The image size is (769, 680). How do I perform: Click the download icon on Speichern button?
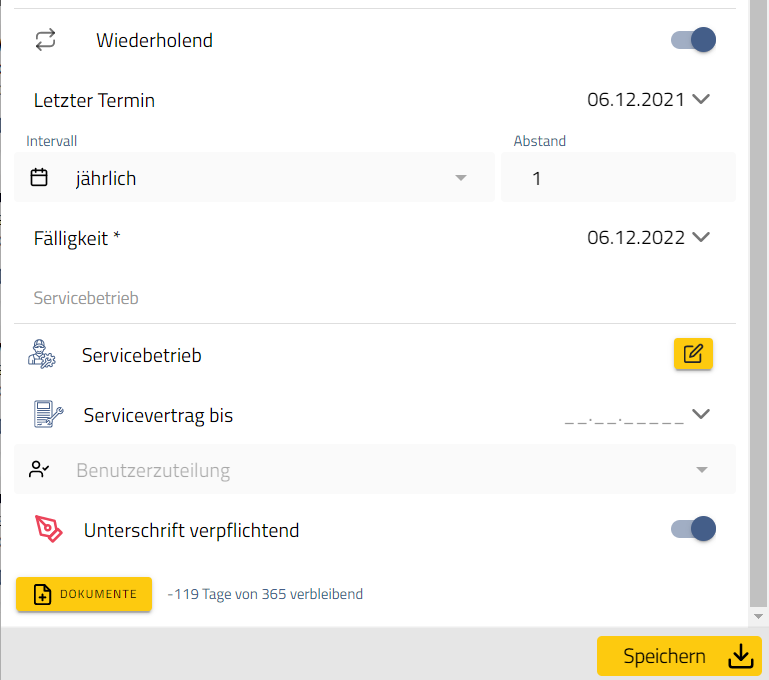(x=740, y=656)
